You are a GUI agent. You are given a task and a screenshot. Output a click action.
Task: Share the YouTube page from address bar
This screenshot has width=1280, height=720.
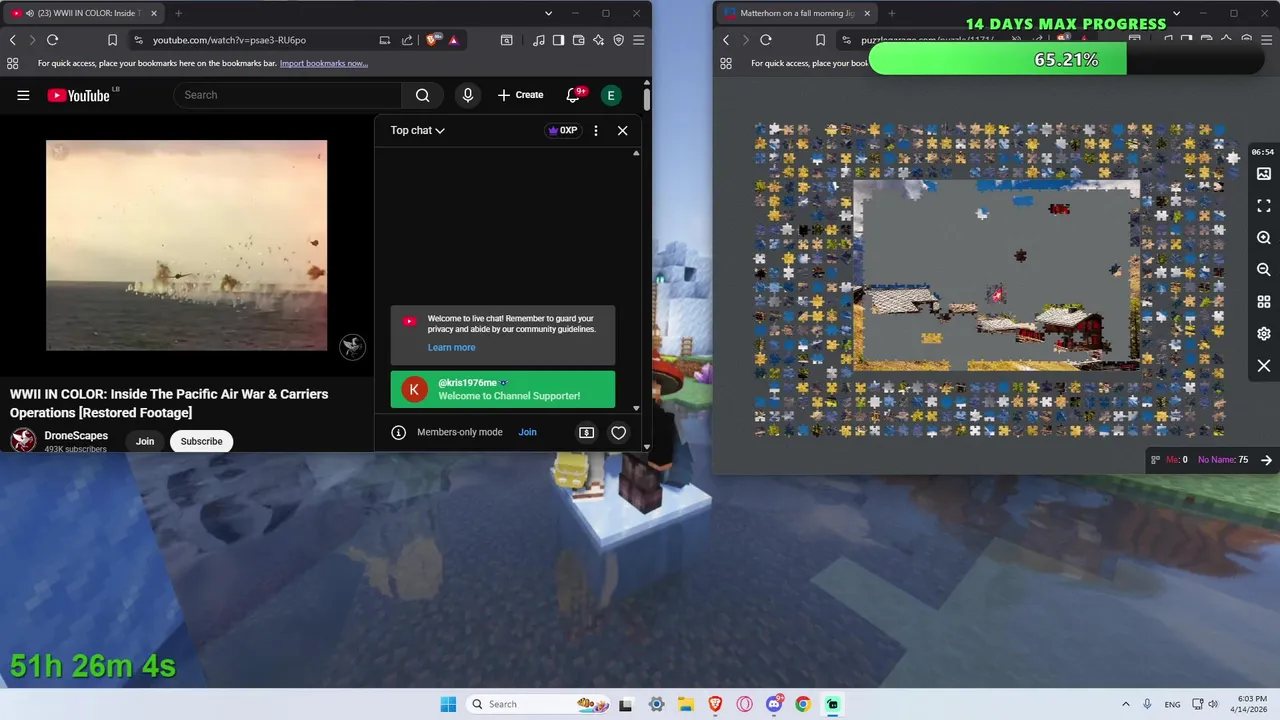click(407, 40)
